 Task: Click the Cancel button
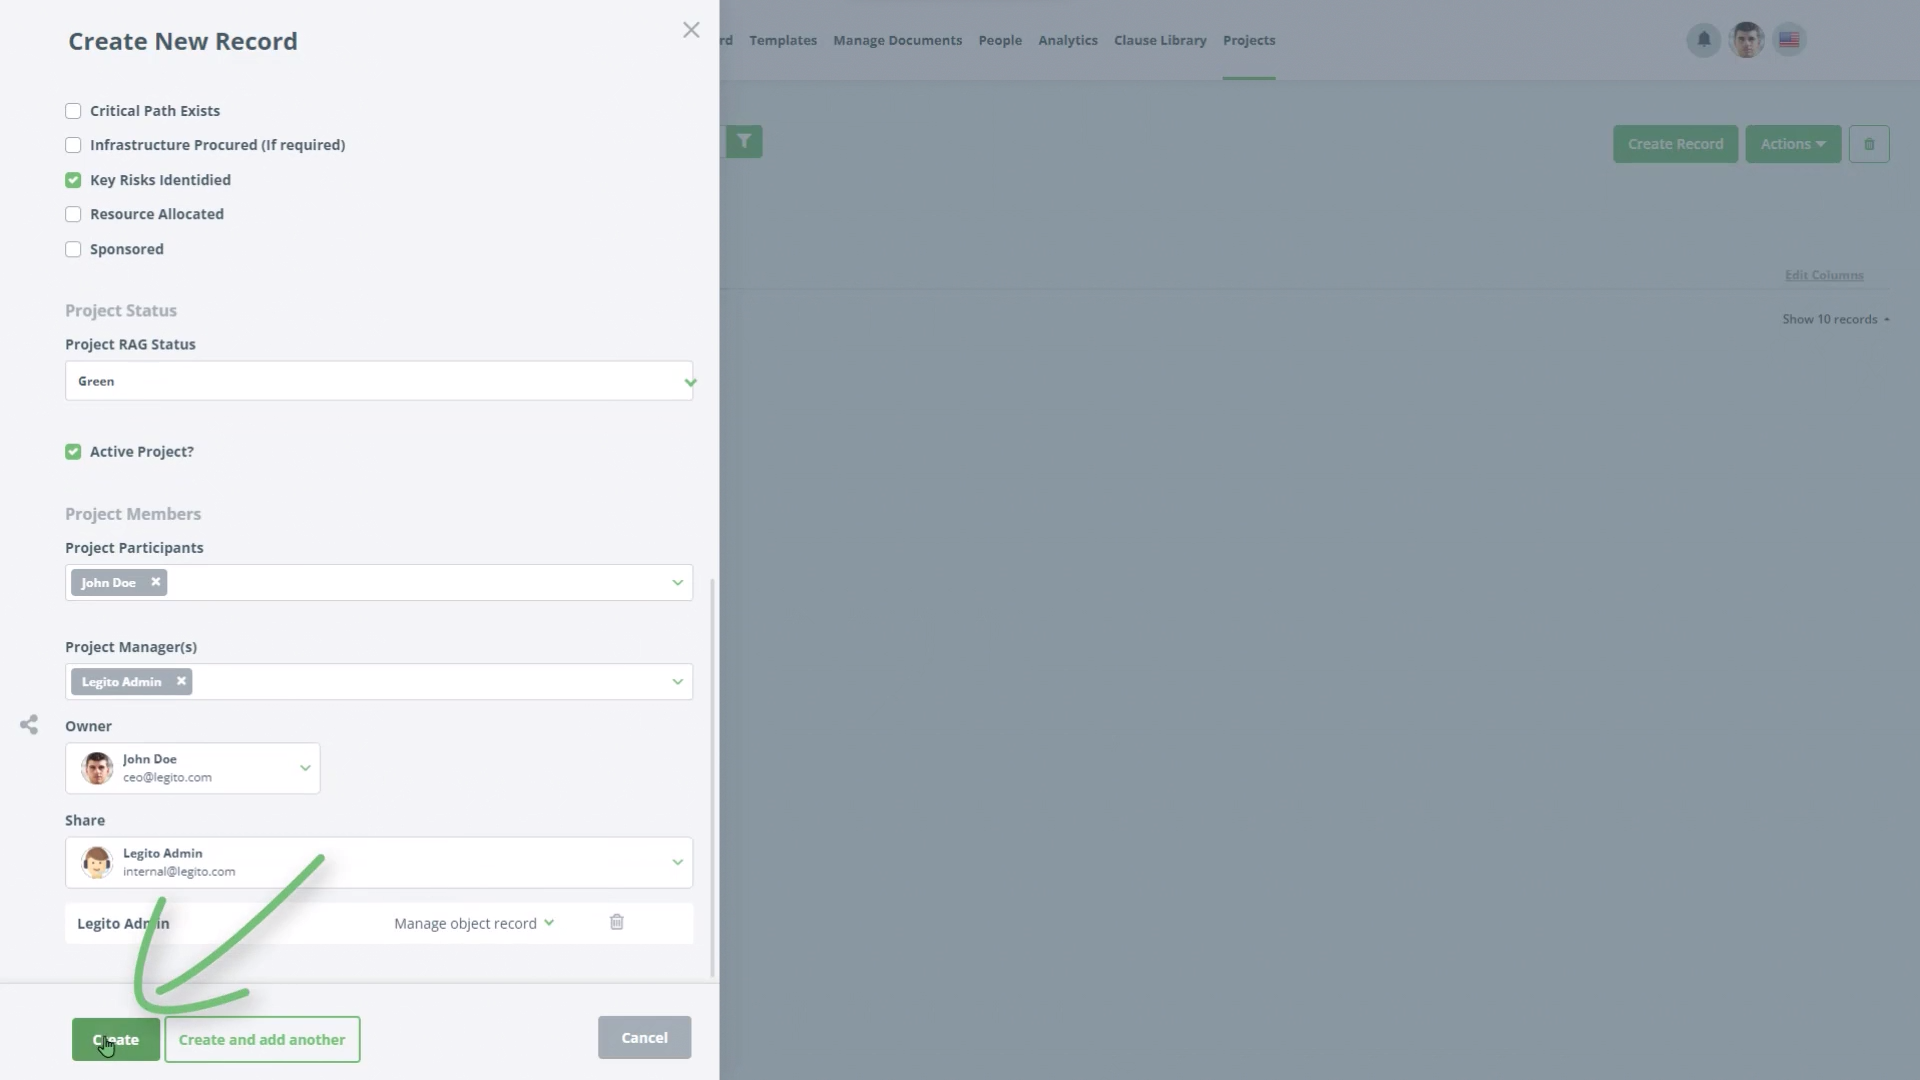(644, 1037)
